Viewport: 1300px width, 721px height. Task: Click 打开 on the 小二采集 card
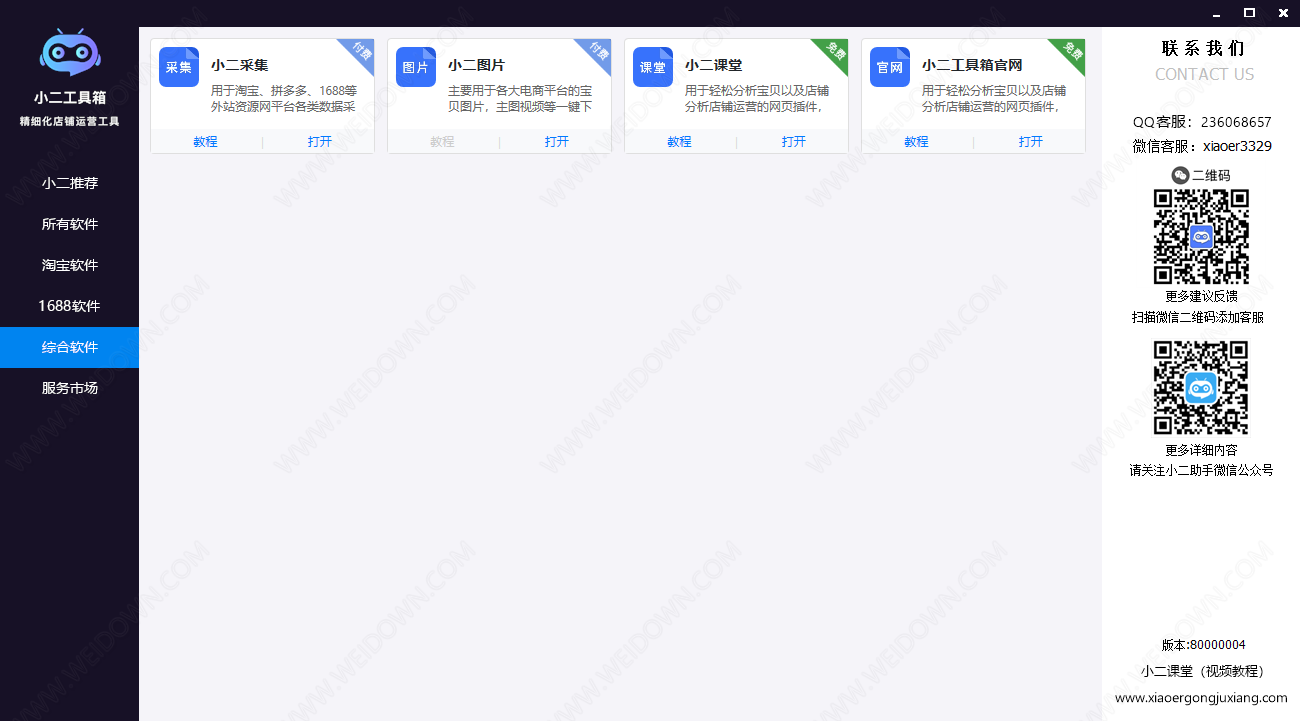(320, 142)
